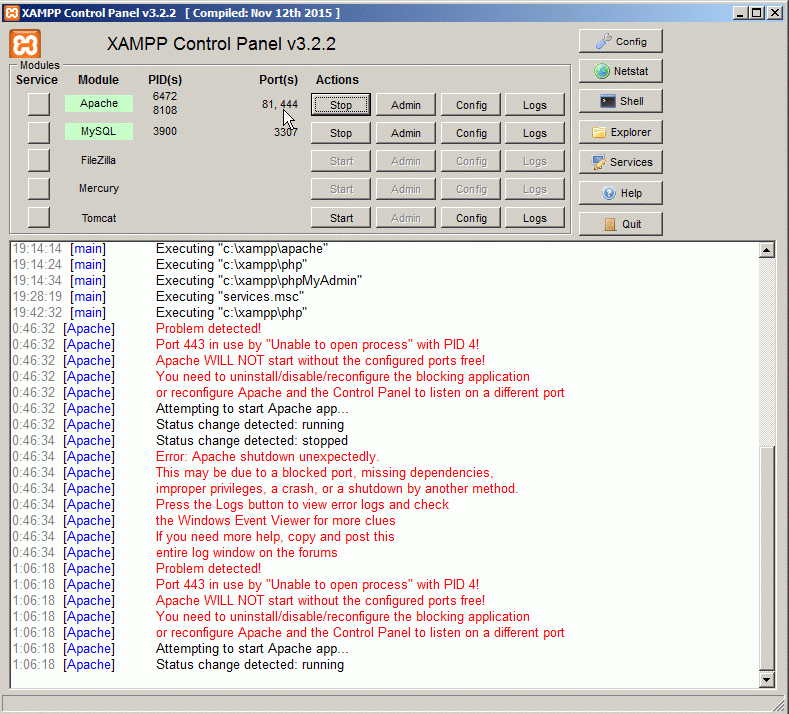Viewport: 789px width, 714px height.
Task: Open Apache Admin page
Action: pyautogui.click(x=406, y=105)
